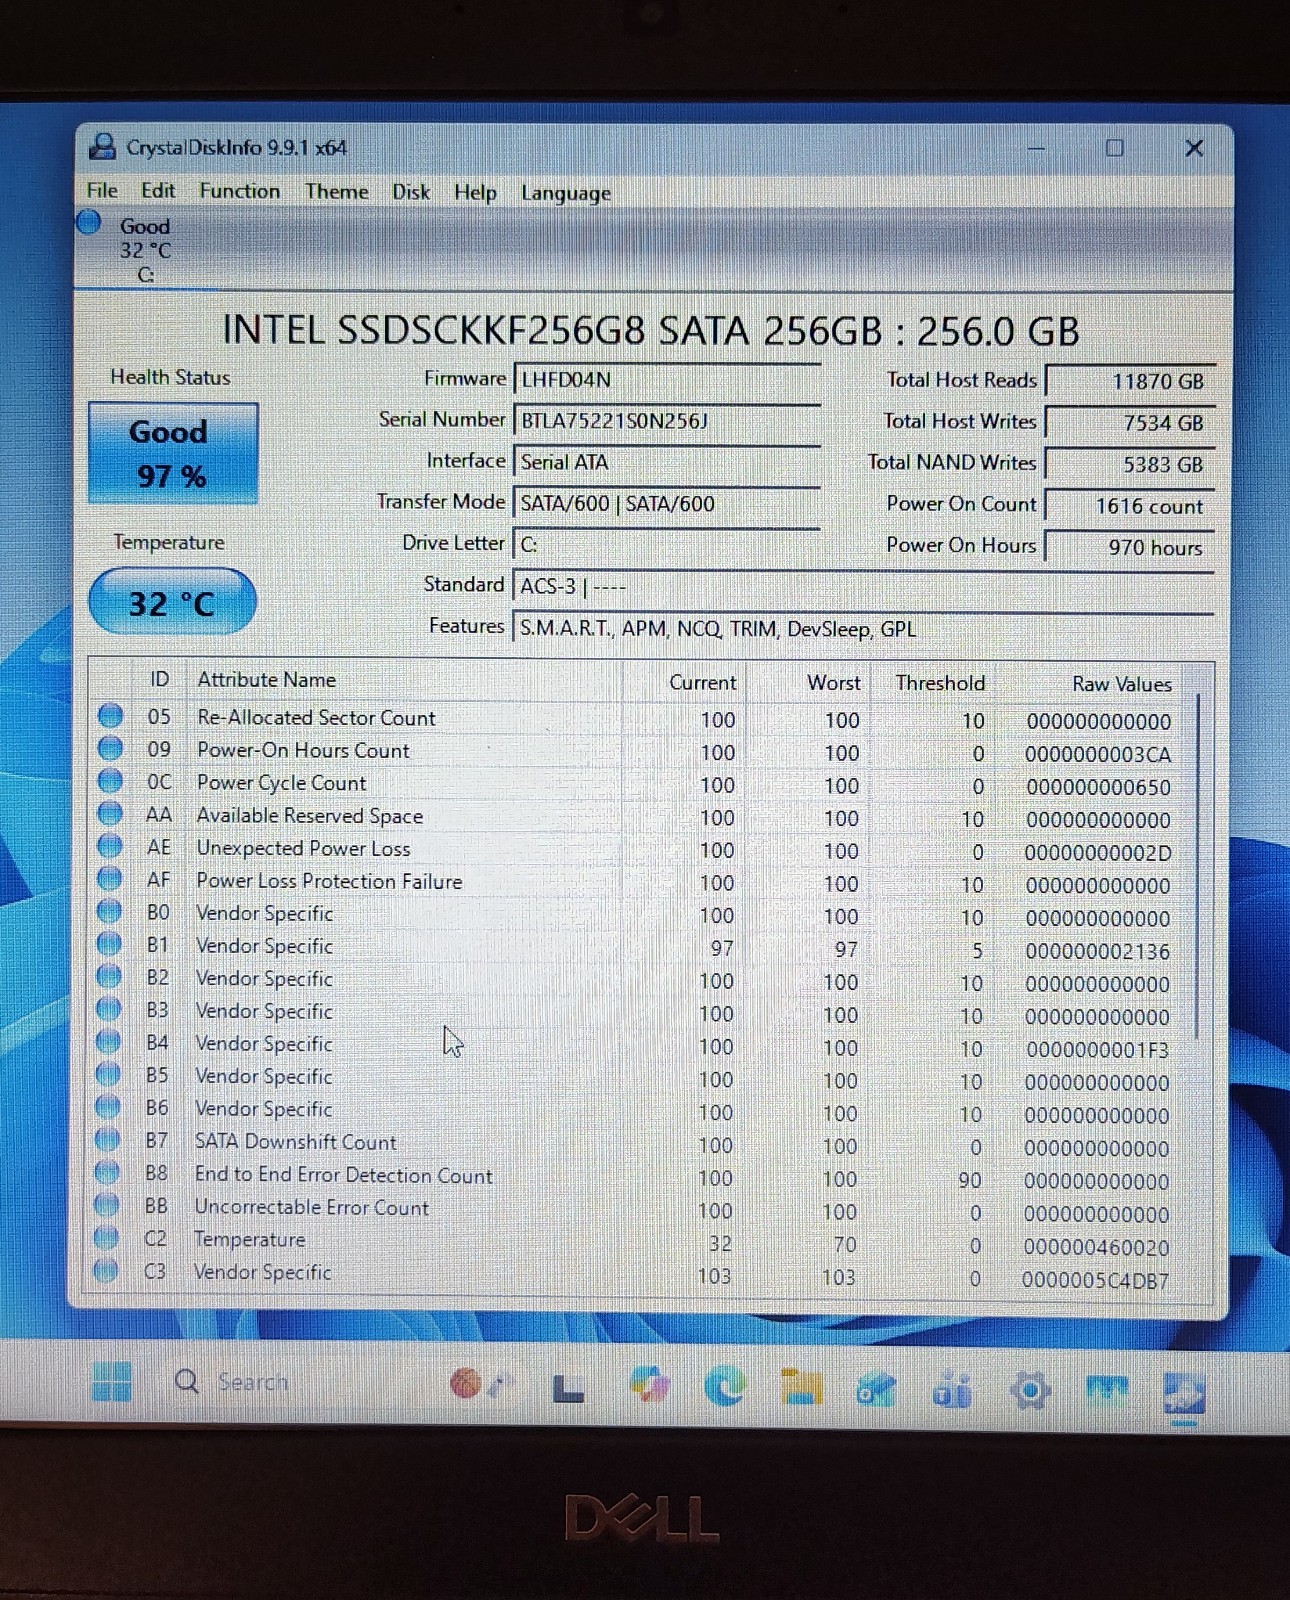Viewport: 1290px width, 1600px height.
Task: Maximize the CrystalDiskInfo window
Action: click(1114, 148)
